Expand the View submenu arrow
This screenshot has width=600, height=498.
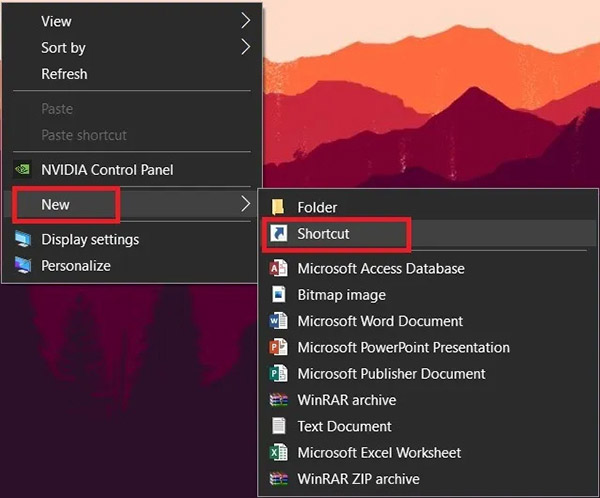pos(246,21)
